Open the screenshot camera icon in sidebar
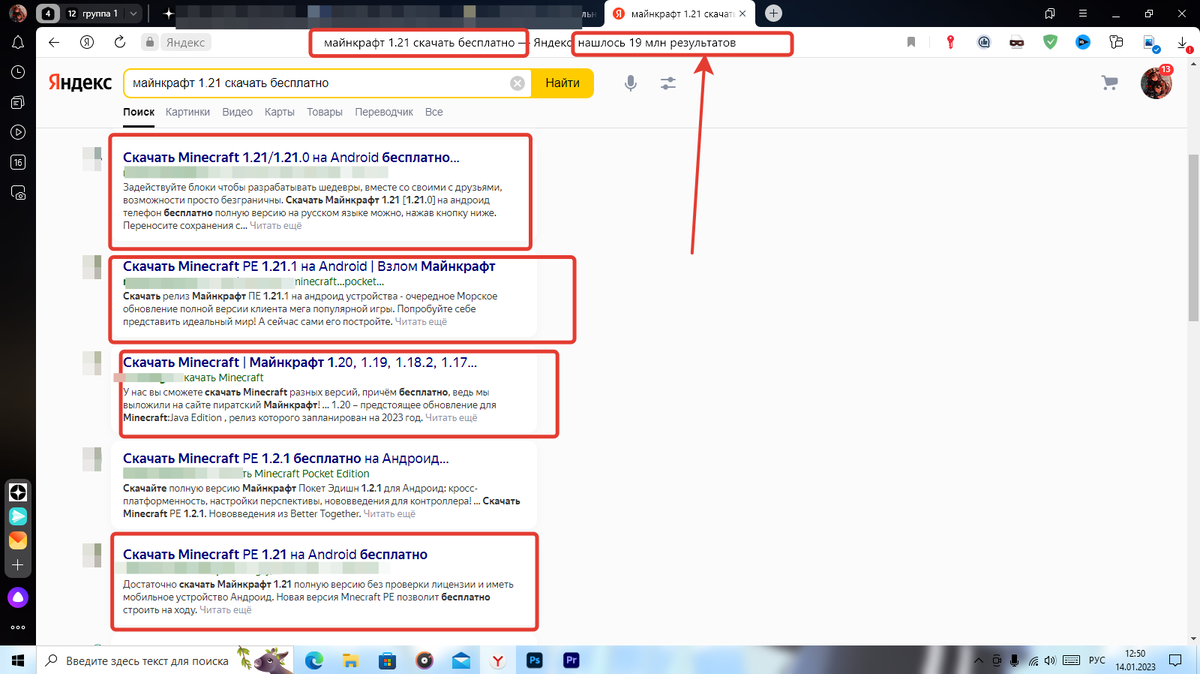This screenshot has width=1200, height=674. [x=18, y=192]
